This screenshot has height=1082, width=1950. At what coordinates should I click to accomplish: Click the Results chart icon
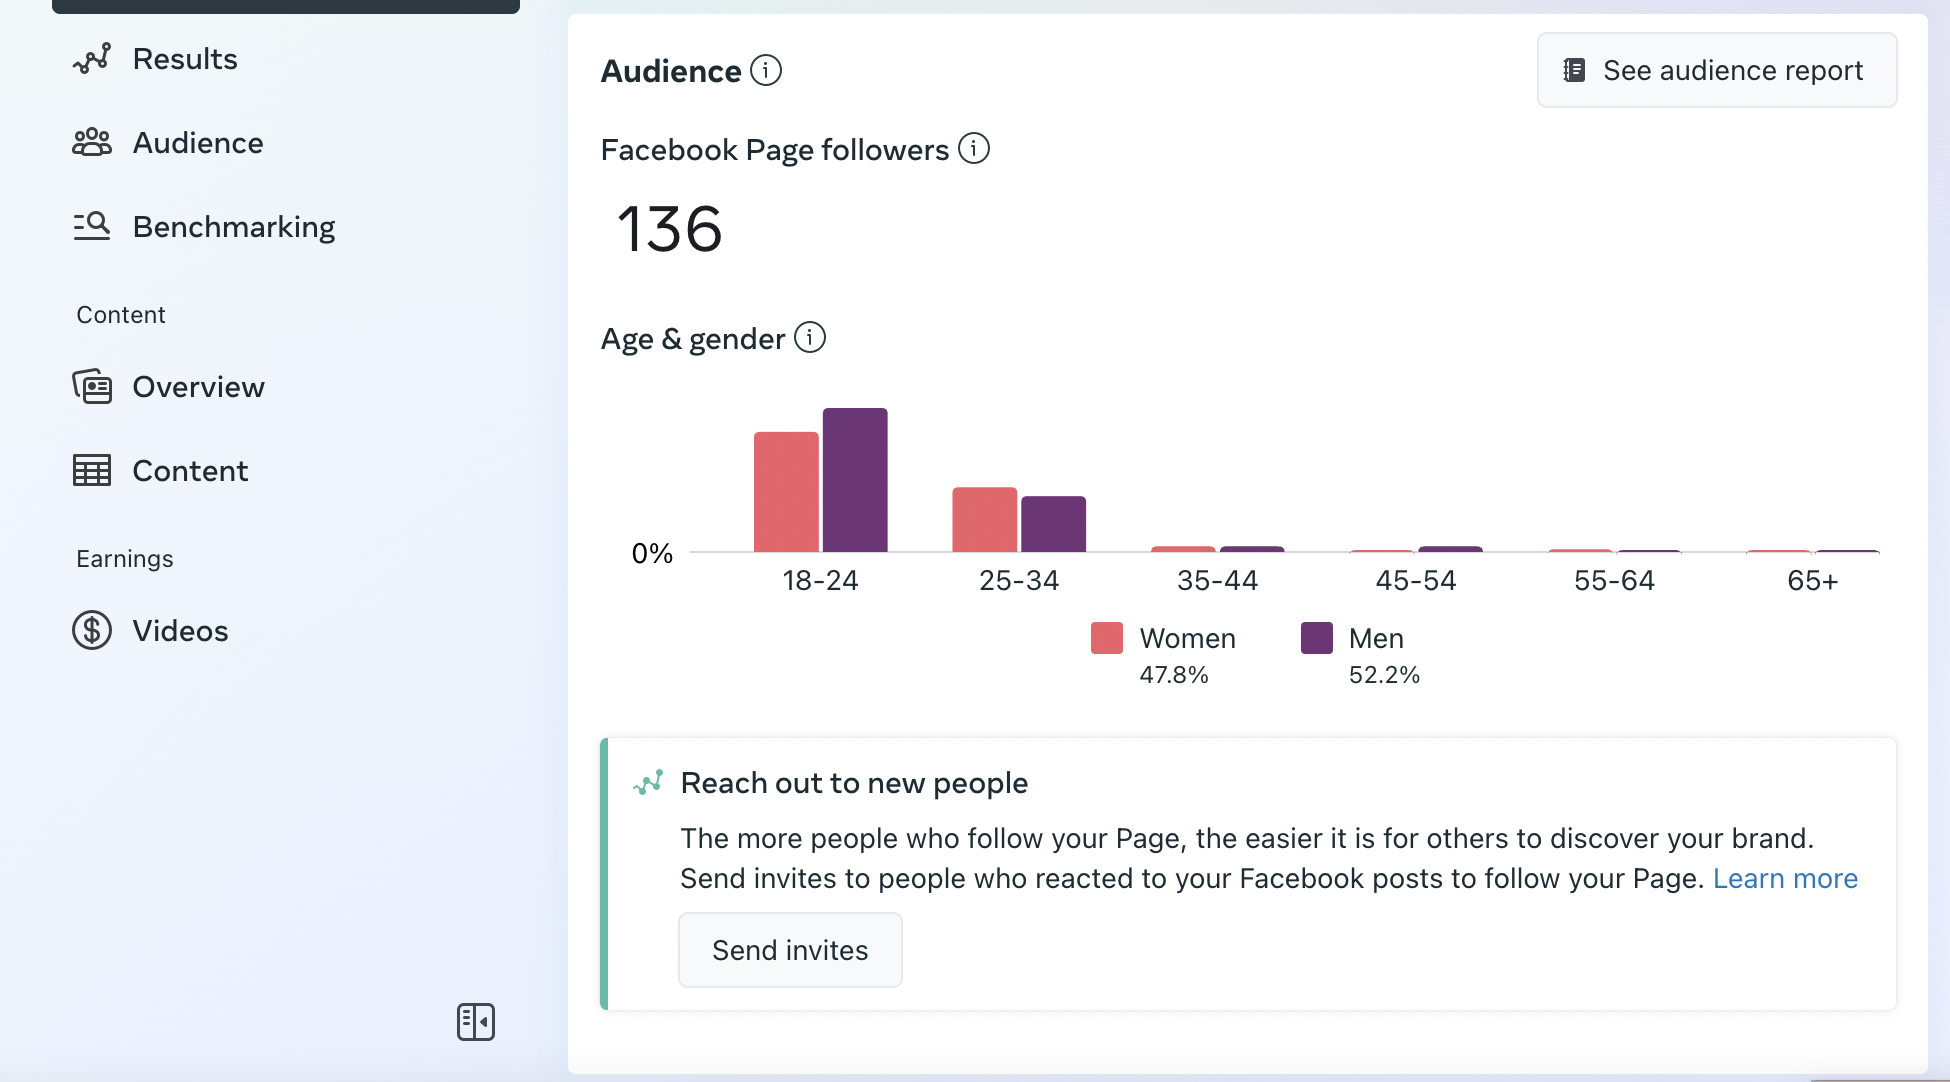click(91, 59)
